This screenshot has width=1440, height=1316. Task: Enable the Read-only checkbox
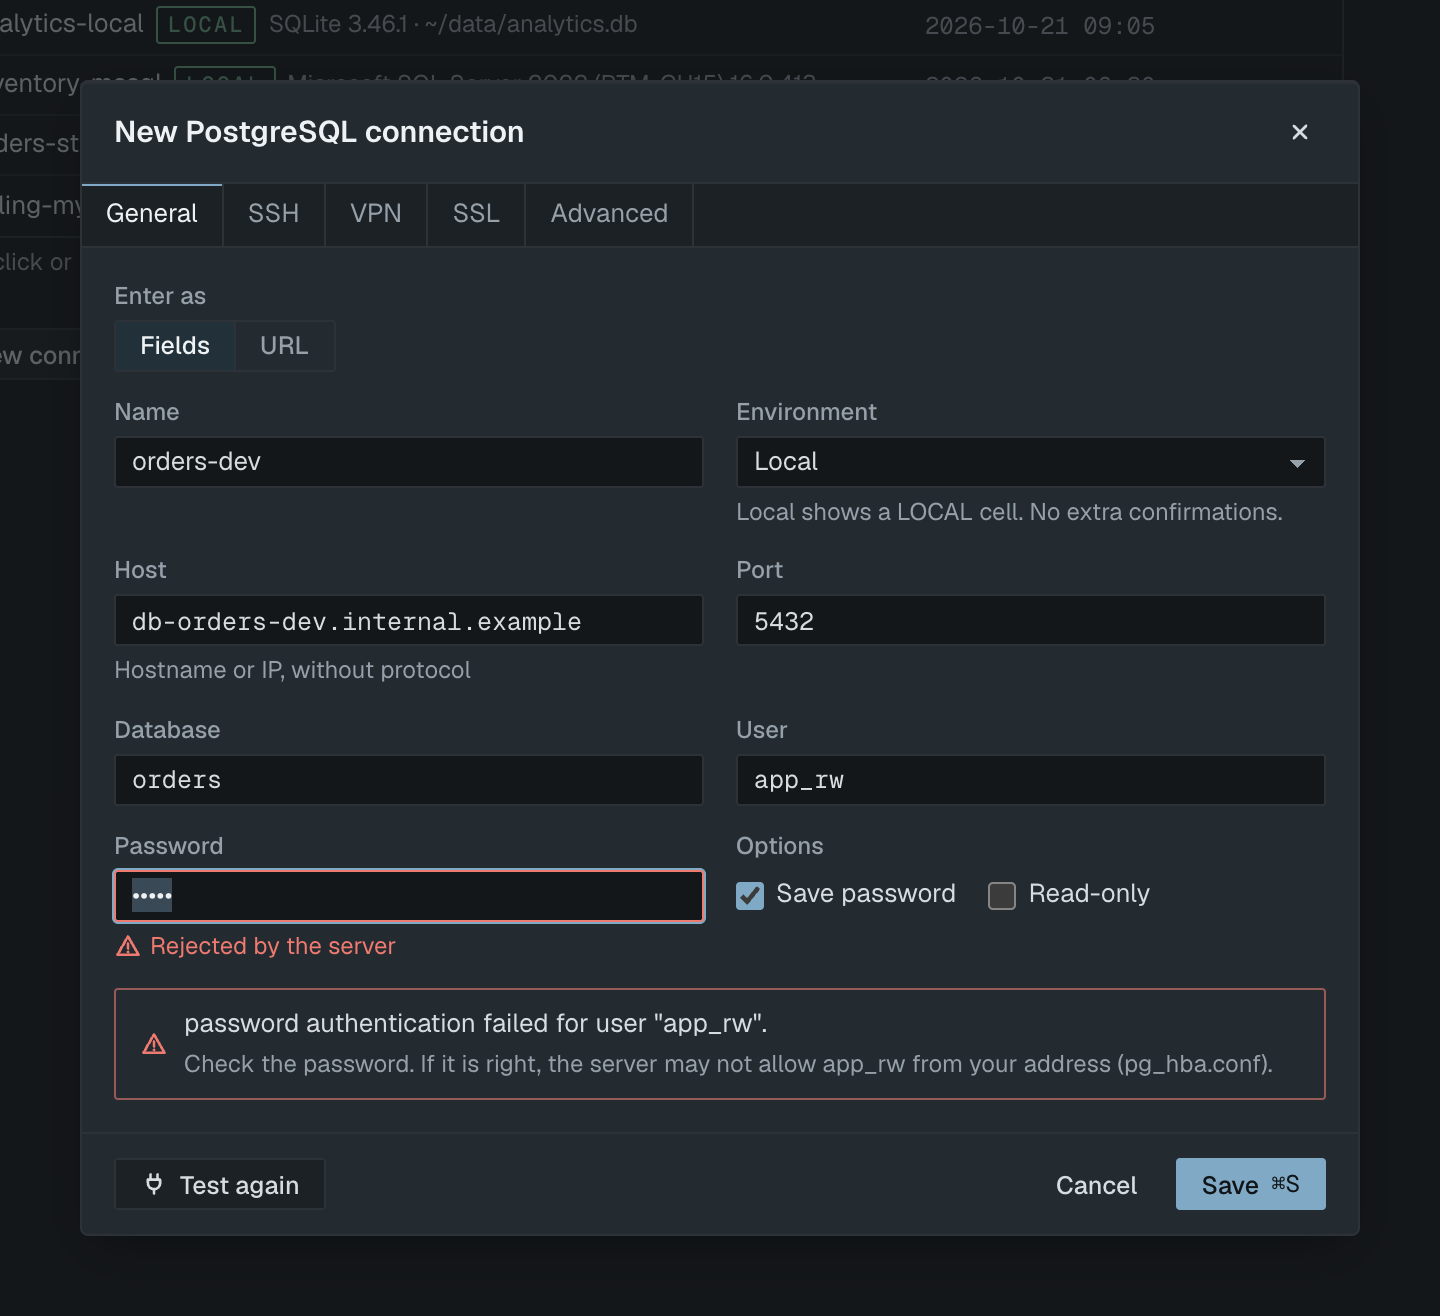[1002, 895]
